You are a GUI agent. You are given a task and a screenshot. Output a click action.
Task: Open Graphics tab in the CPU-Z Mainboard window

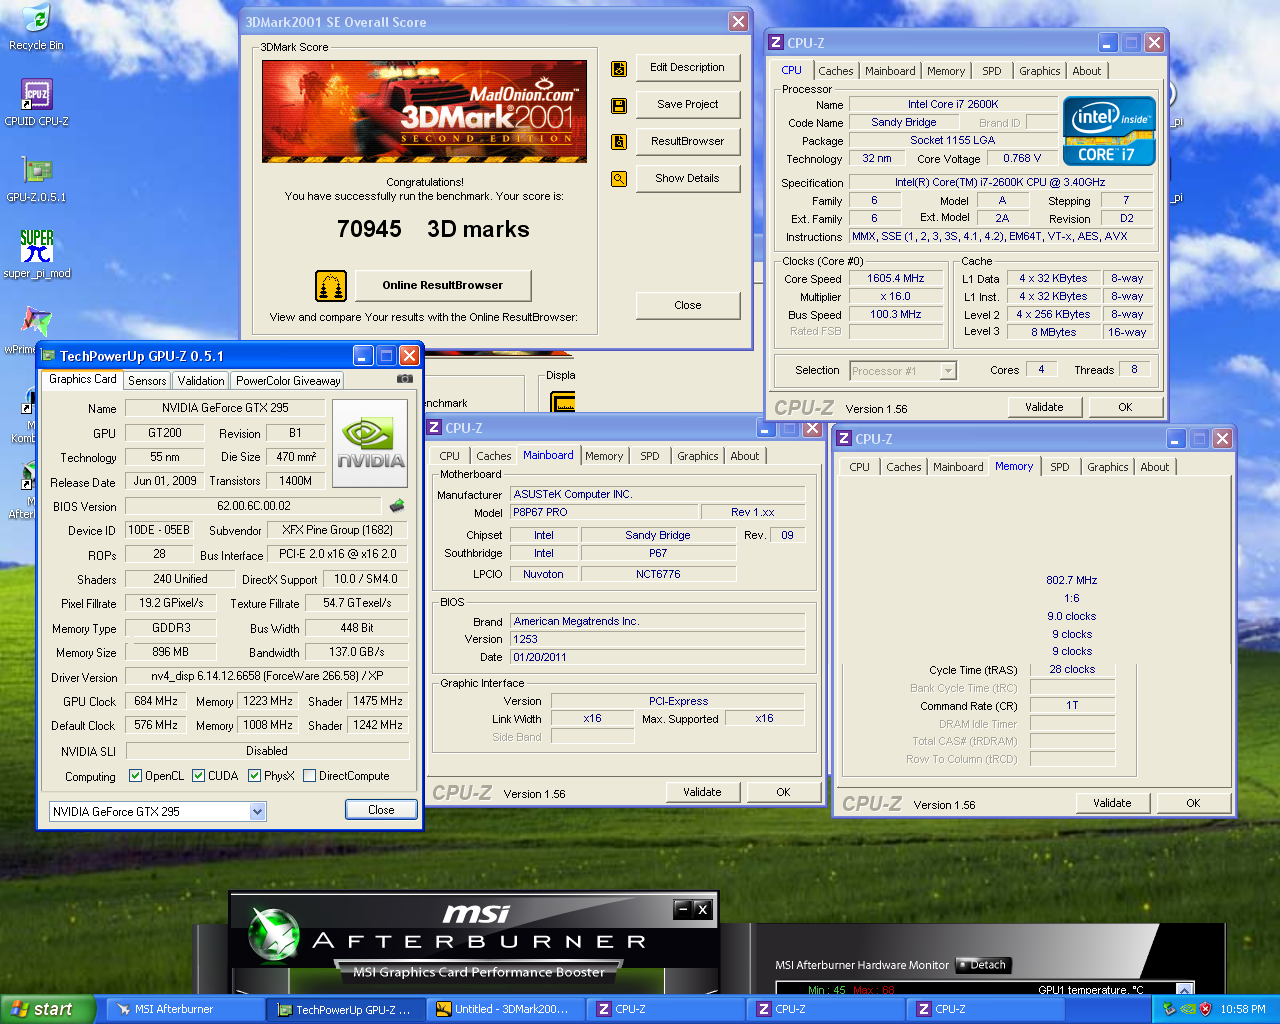(698, 456)
